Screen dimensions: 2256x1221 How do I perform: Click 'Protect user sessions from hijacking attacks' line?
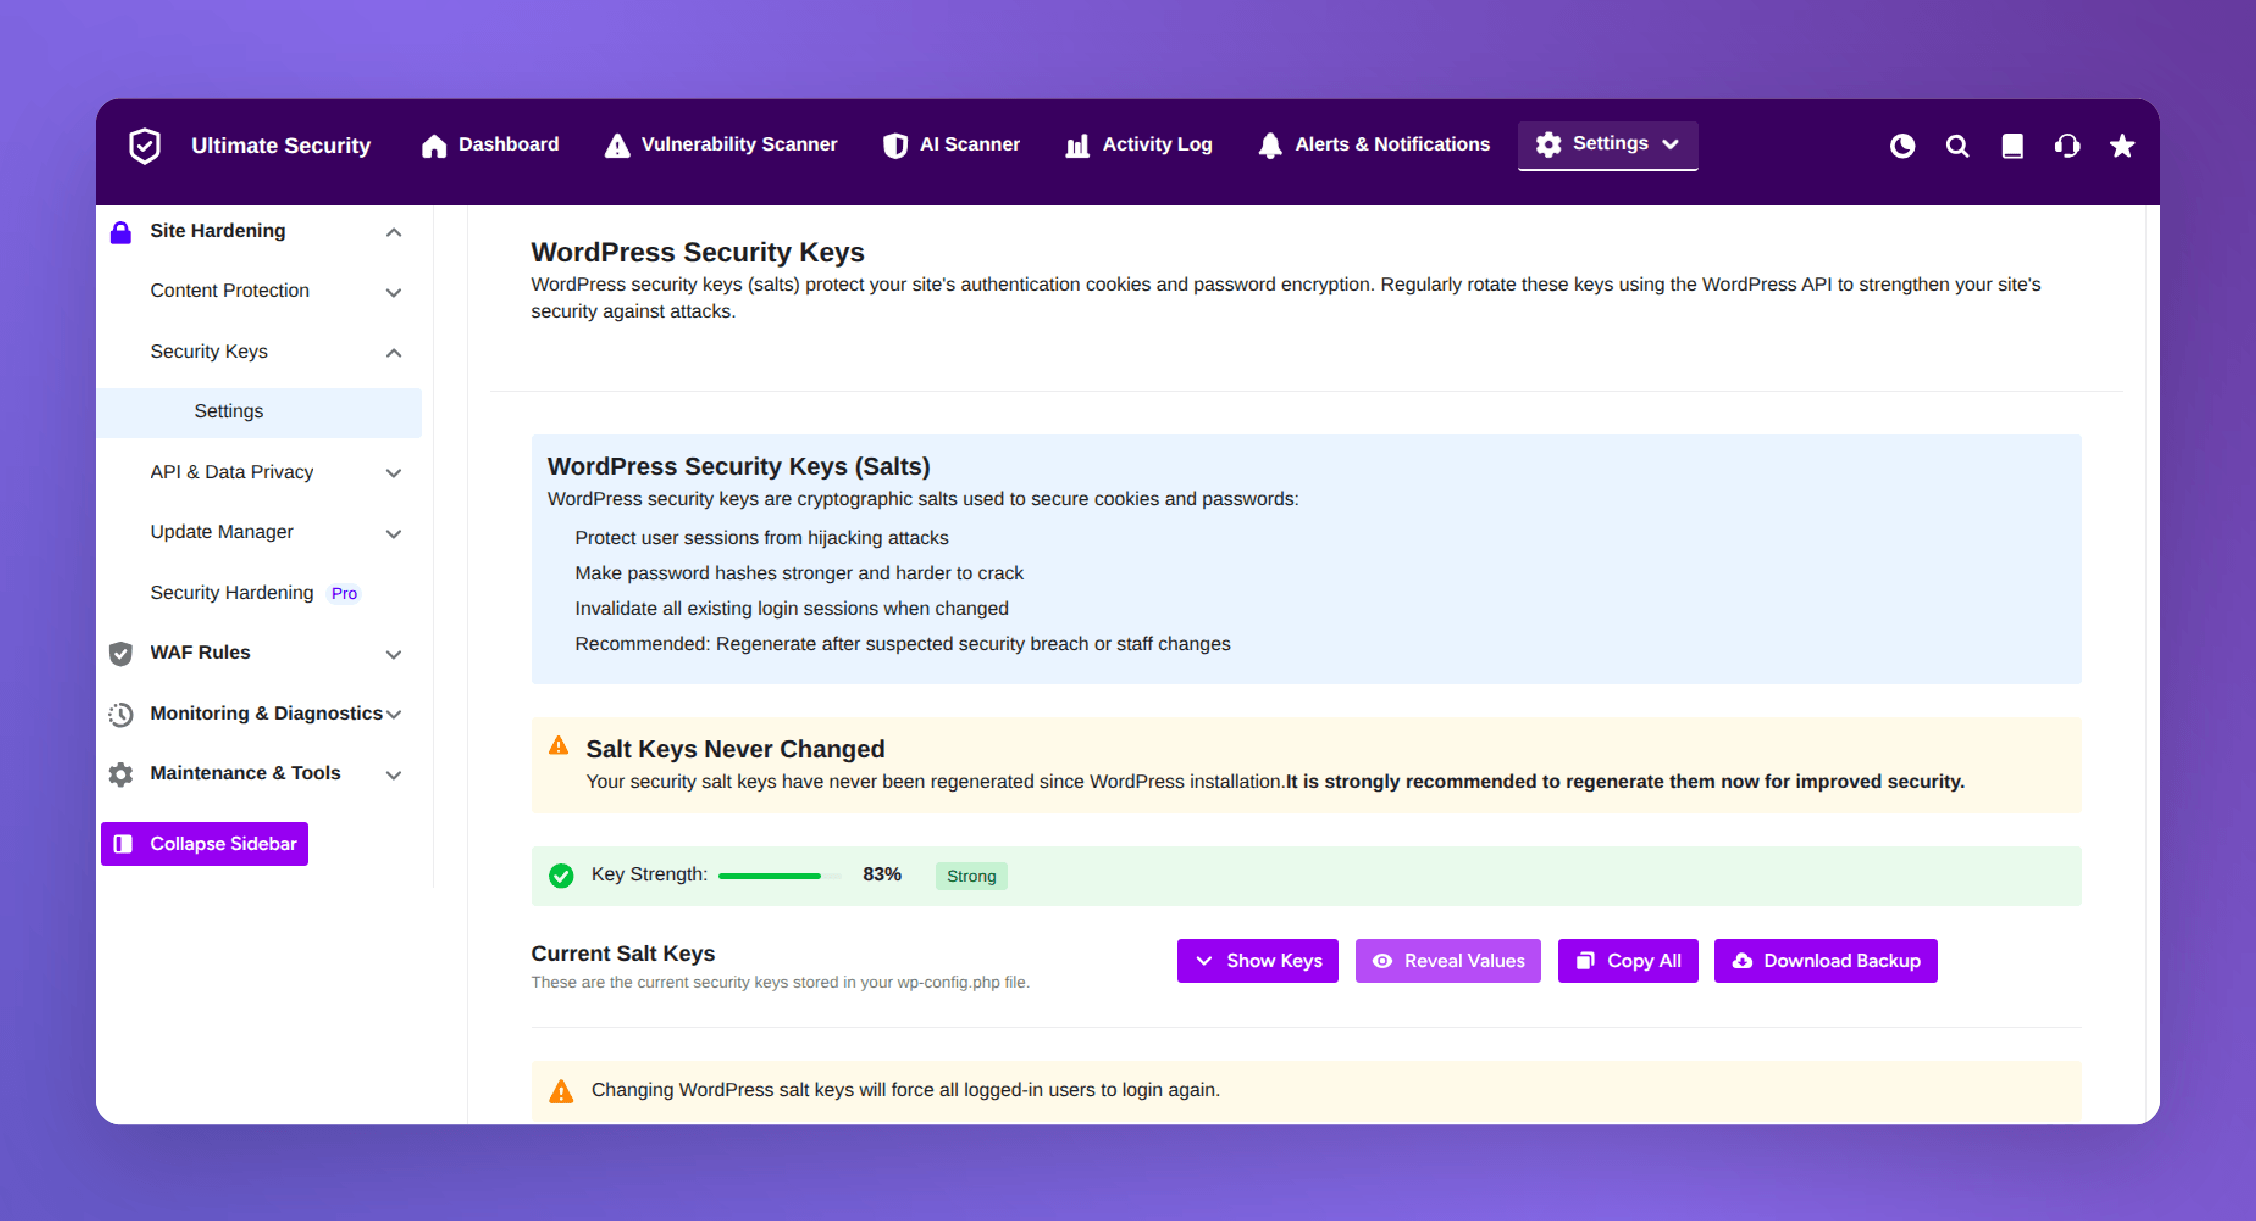(x=762, y=538)
